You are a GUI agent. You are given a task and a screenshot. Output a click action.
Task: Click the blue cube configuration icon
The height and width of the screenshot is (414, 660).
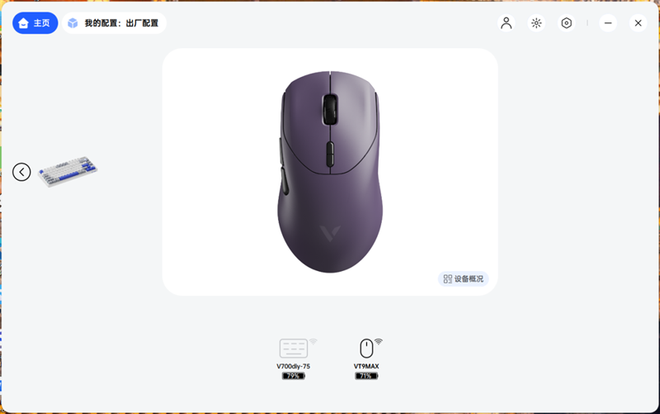(73, 23)
